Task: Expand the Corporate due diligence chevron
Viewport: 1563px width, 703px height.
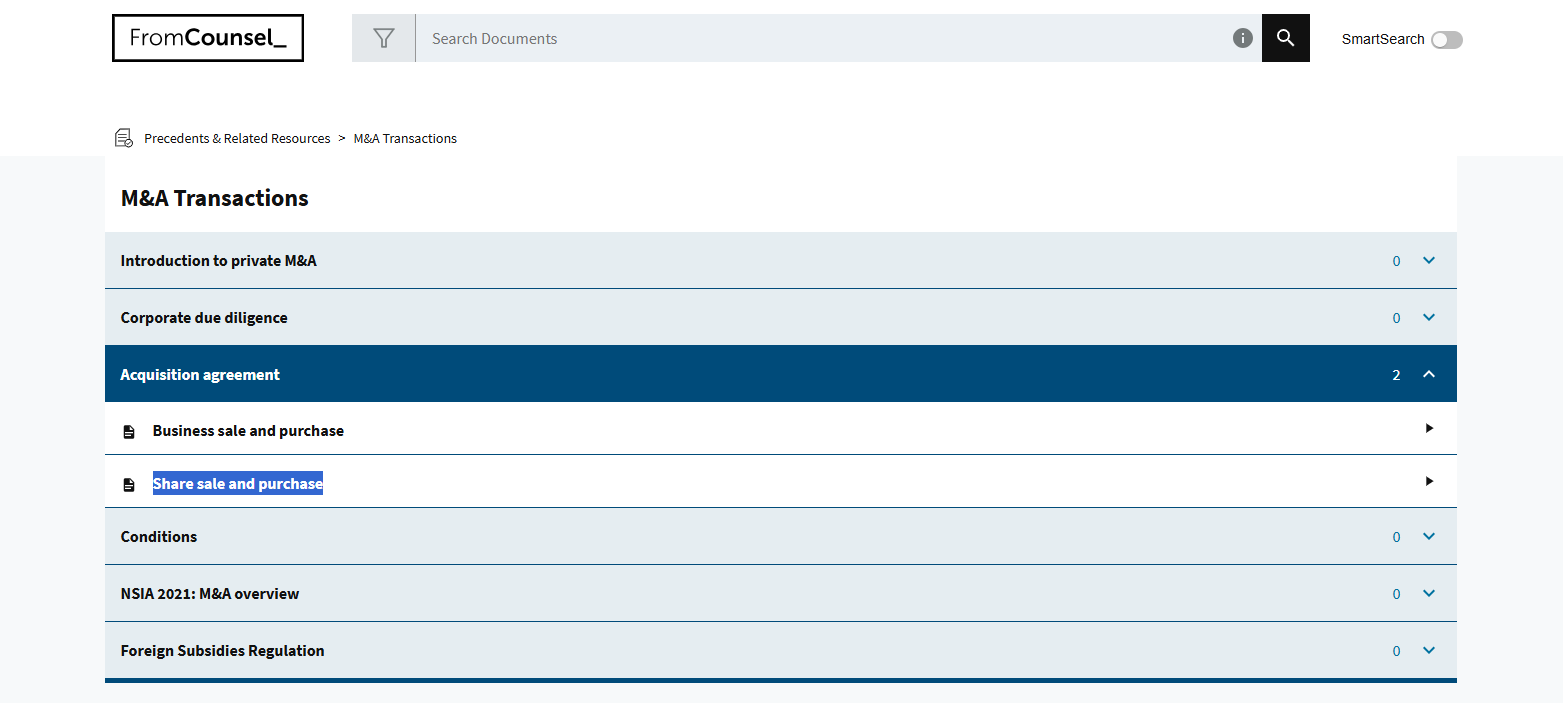Action: click(x=1429, y=318)
